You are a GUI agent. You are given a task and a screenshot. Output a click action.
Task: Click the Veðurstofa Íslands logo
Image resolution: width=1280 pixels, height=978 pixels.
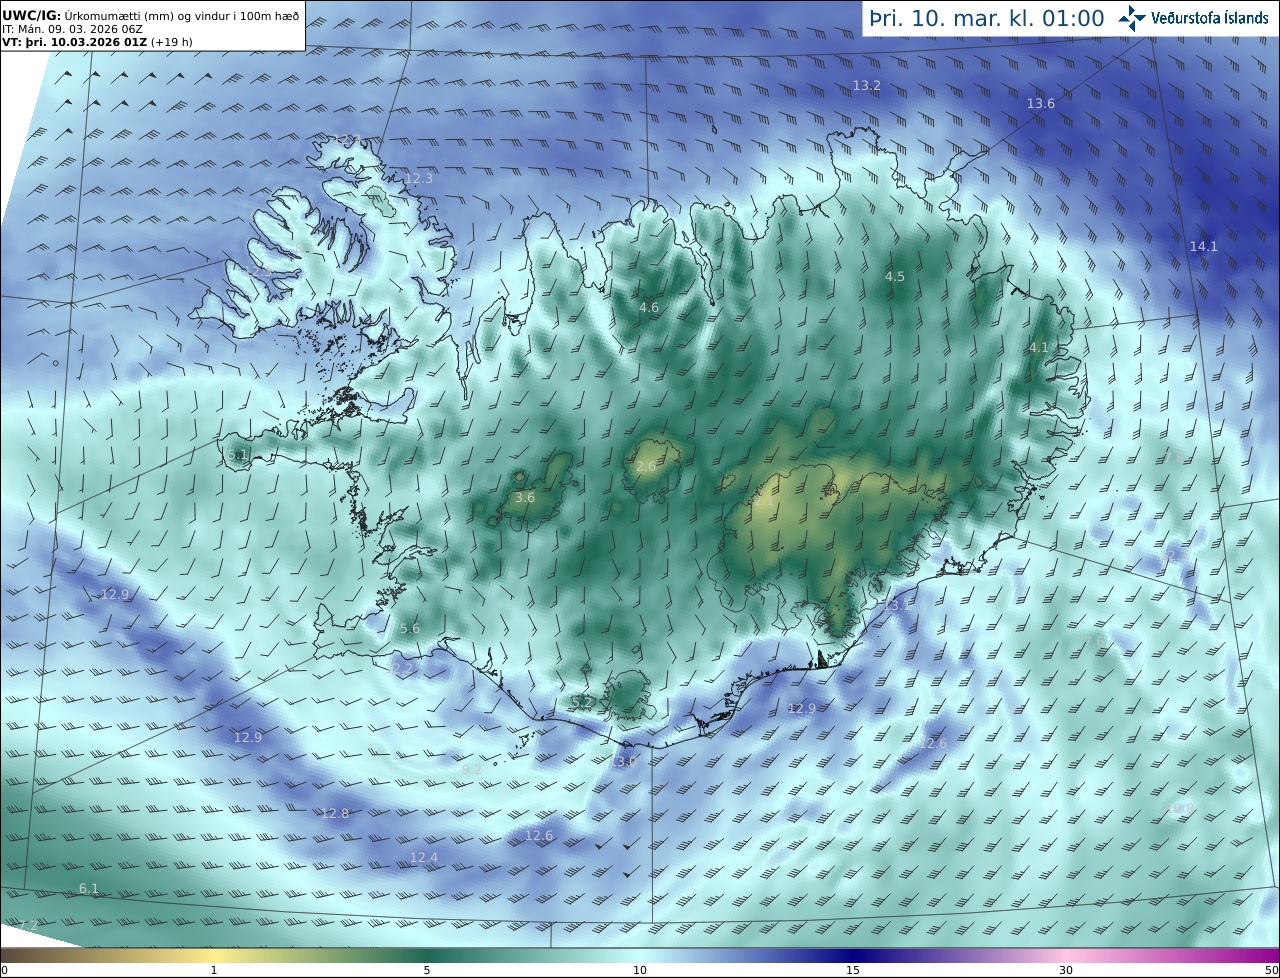coord(1193,17)
